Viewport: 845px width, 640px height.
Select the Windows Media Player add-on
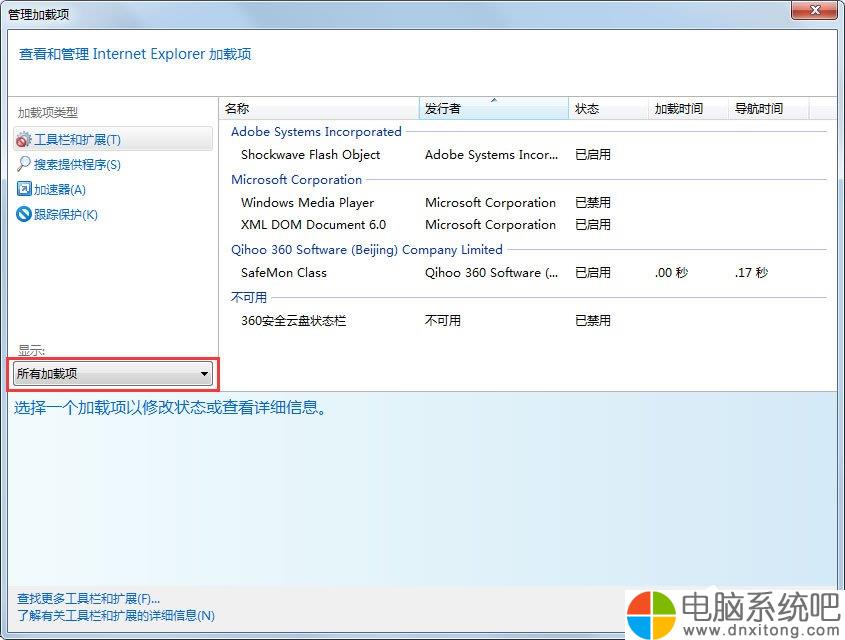pyautogui.click(x=307, y=203)
